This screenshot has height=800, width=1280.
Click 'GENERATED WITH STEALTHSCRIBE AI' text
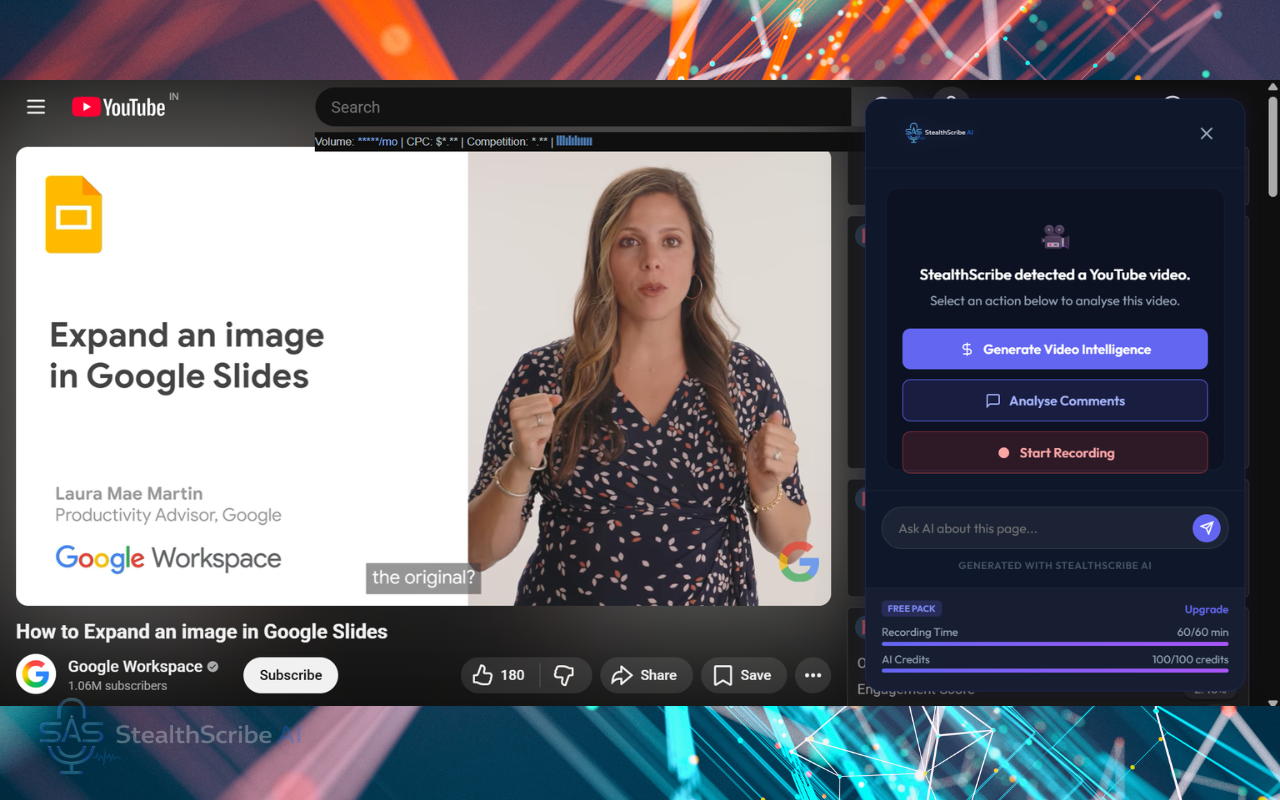coord(1055,565)
